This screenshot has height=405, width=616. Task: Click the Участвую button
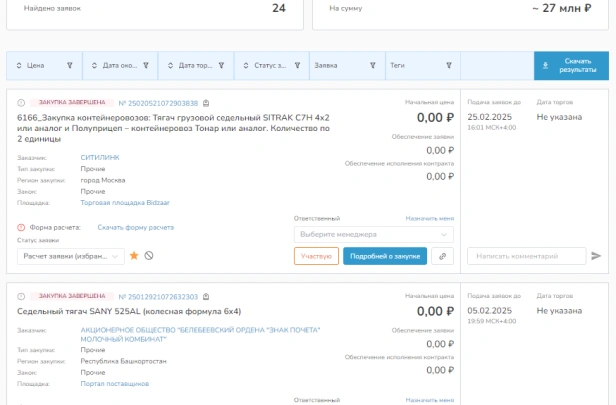click(316, 256)
